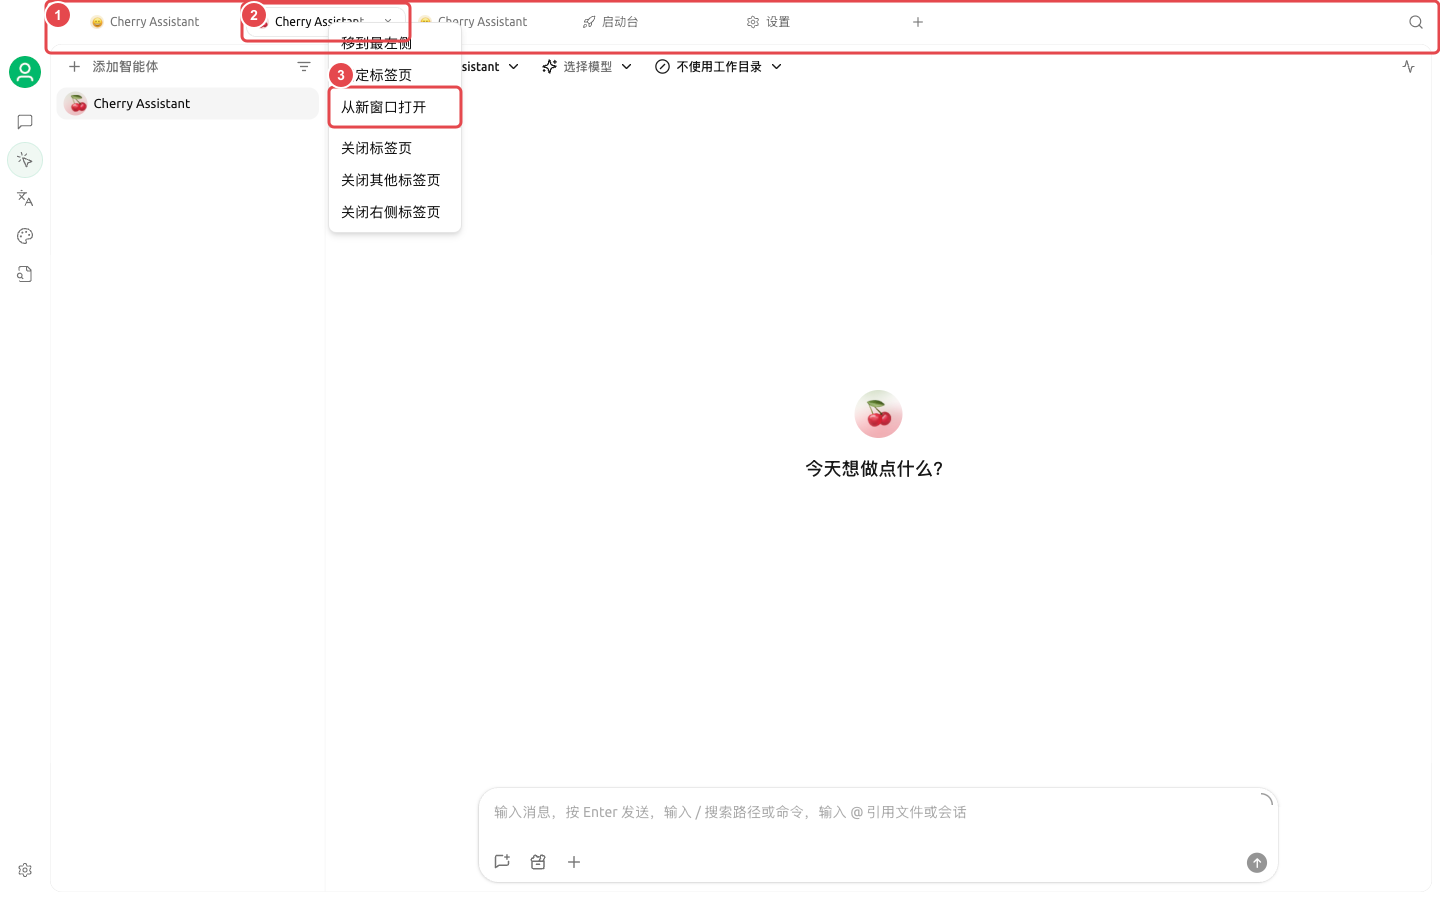Image resolution: width=1440 pixels, height=900 pixels.
Task: Expand the assistant name dropdown chevron
Action: [x=513, y=67]
